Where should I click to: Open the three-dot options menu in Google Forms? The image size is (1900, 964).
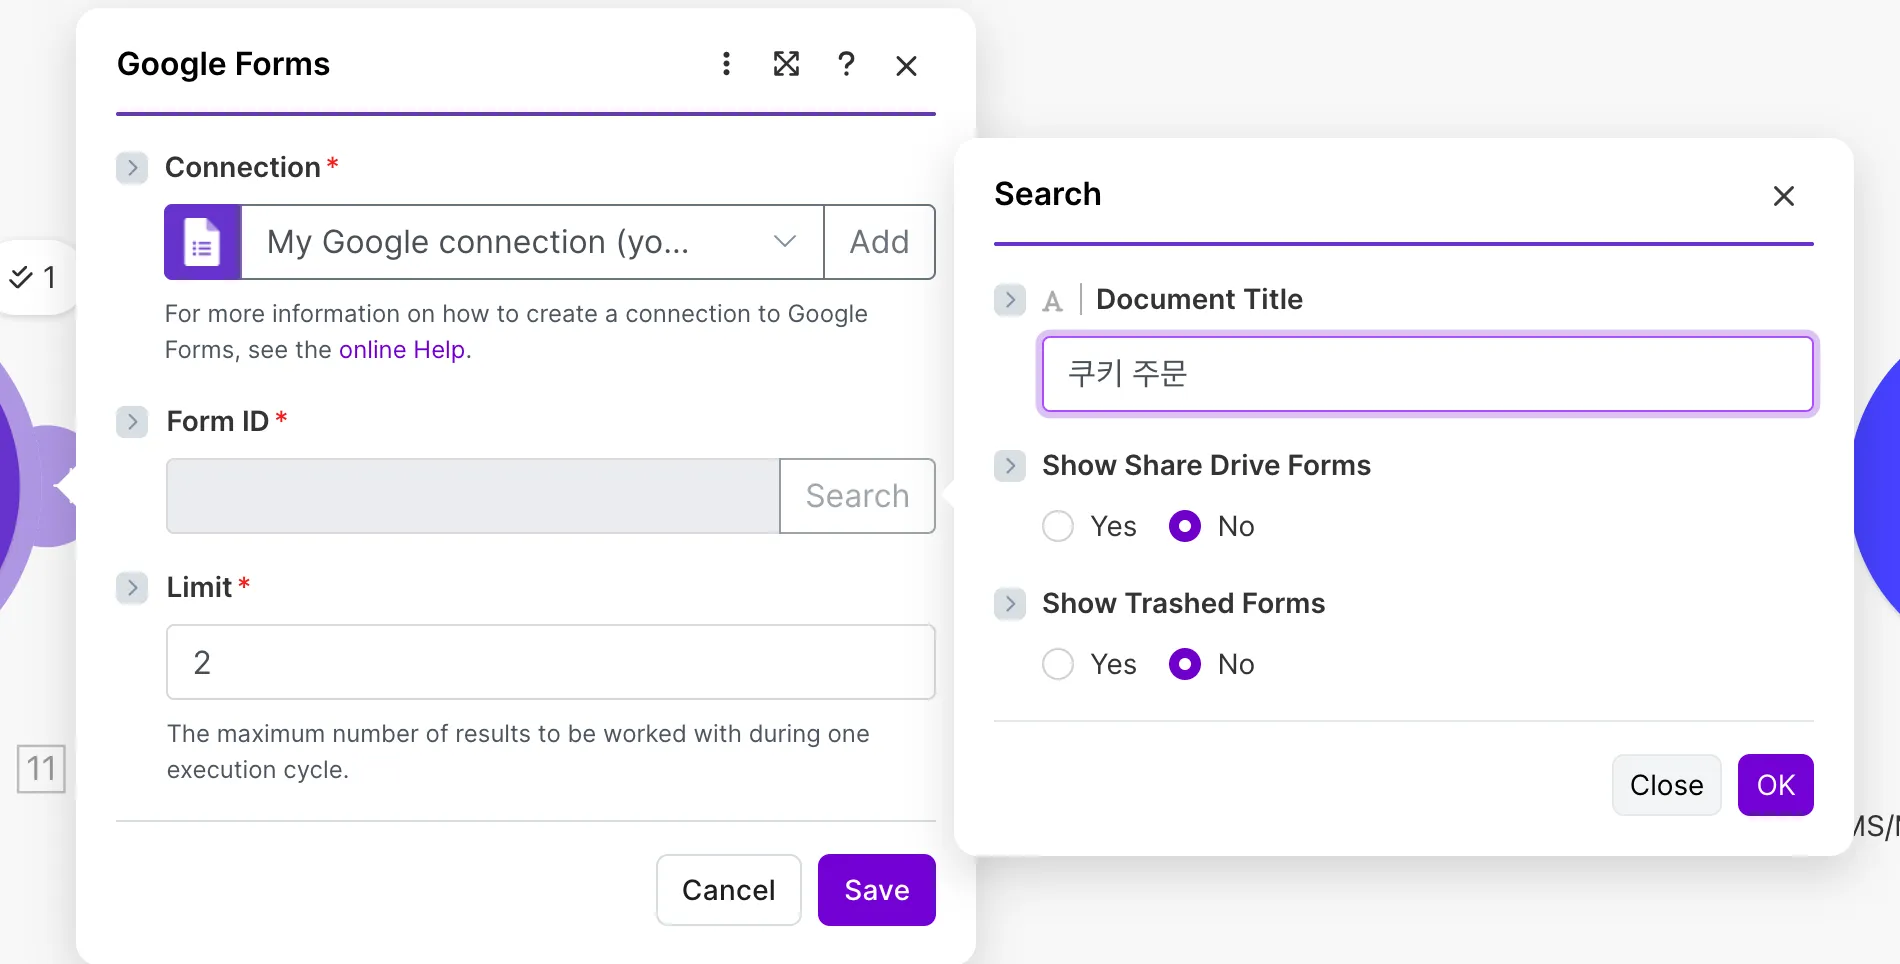tap(727, 65)
